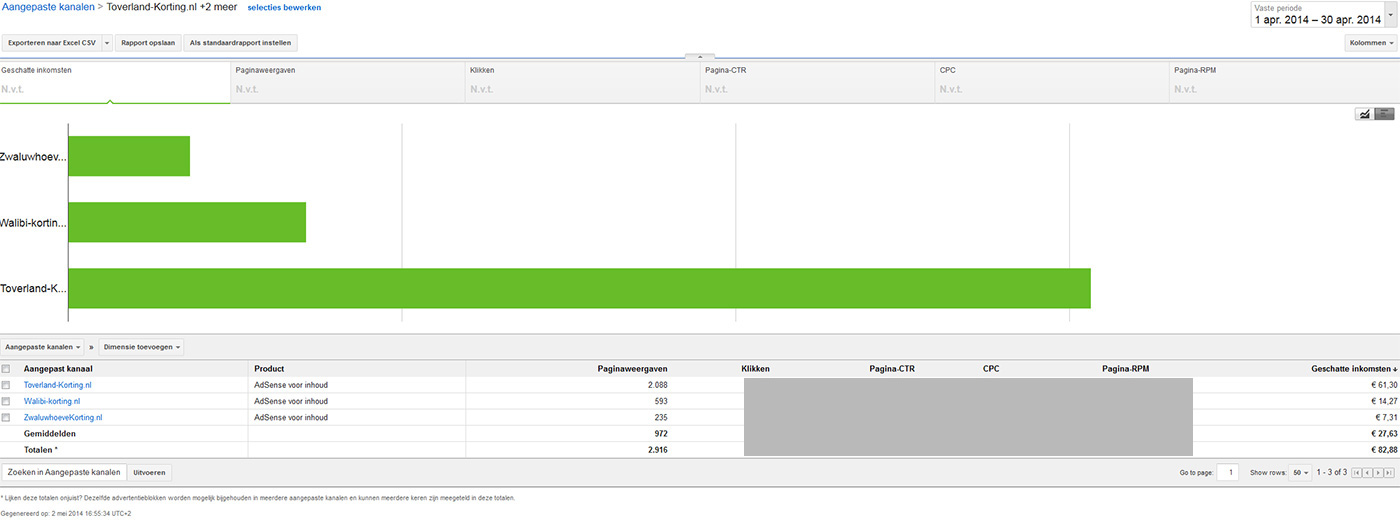Go to first page of results
This screenshot has width=1400, height=523.
(1357, 472)
